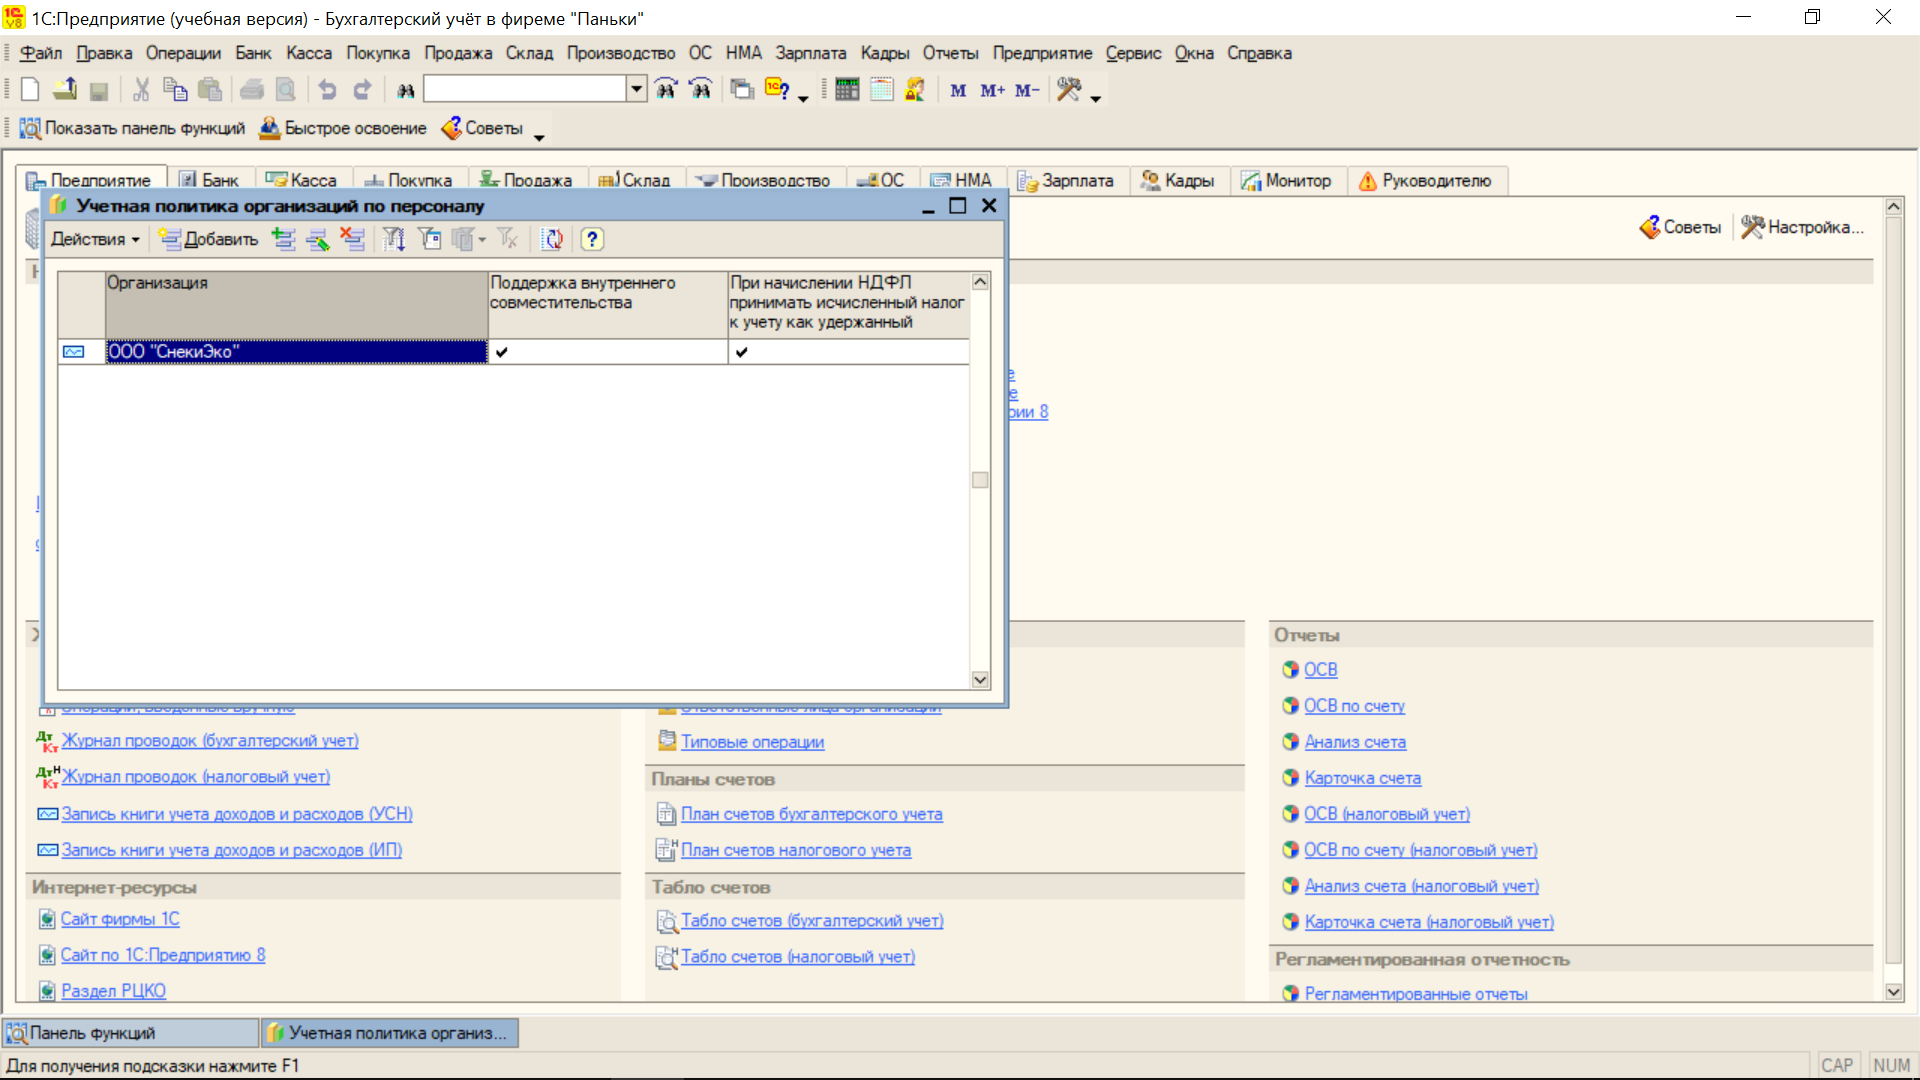Click the Copy icon in main toolbar
Viewport: 1920px width, 1080px height.
175,90
